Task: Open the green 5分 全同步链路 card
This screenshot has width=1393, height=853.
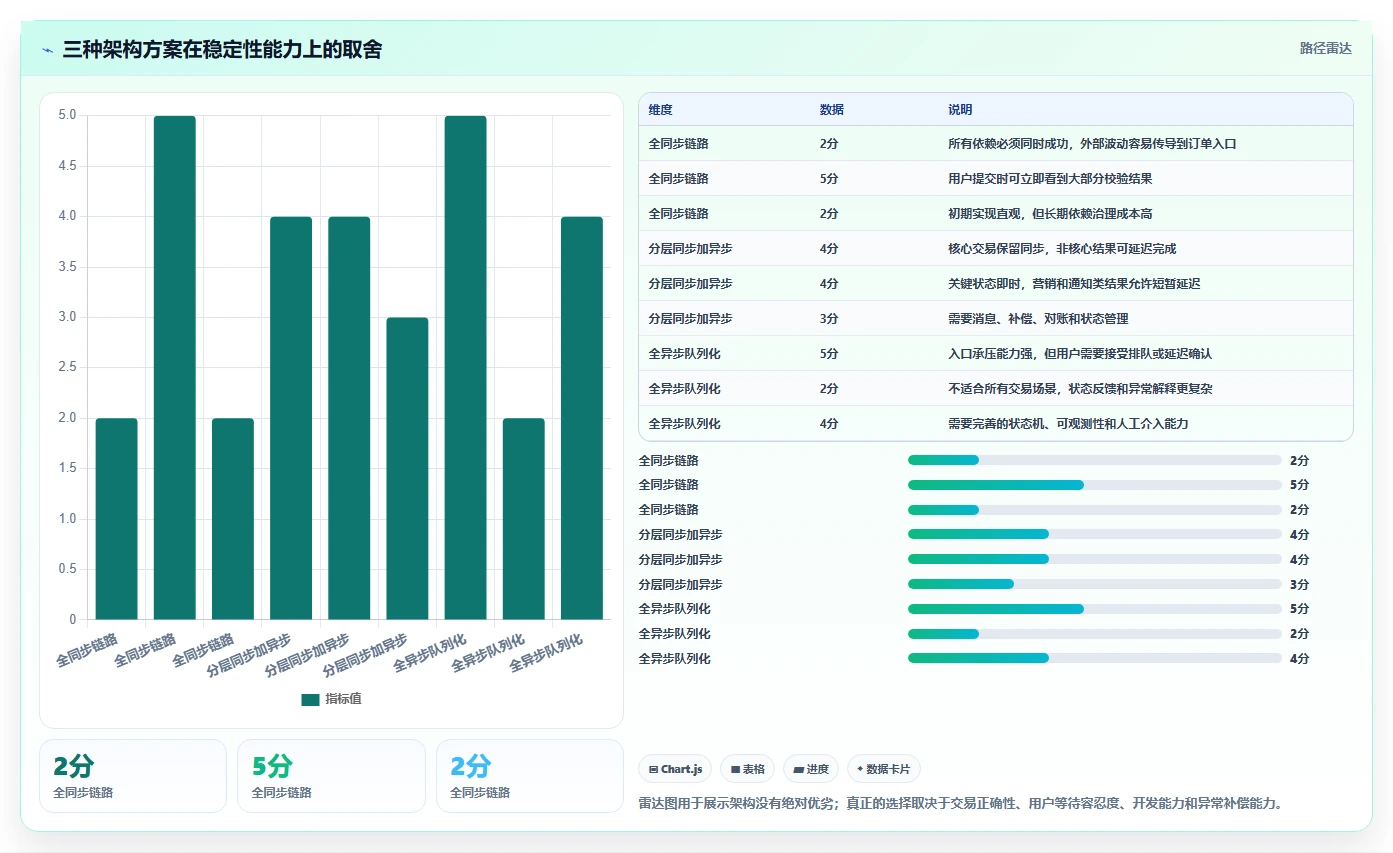Action: tap(331, 776)
